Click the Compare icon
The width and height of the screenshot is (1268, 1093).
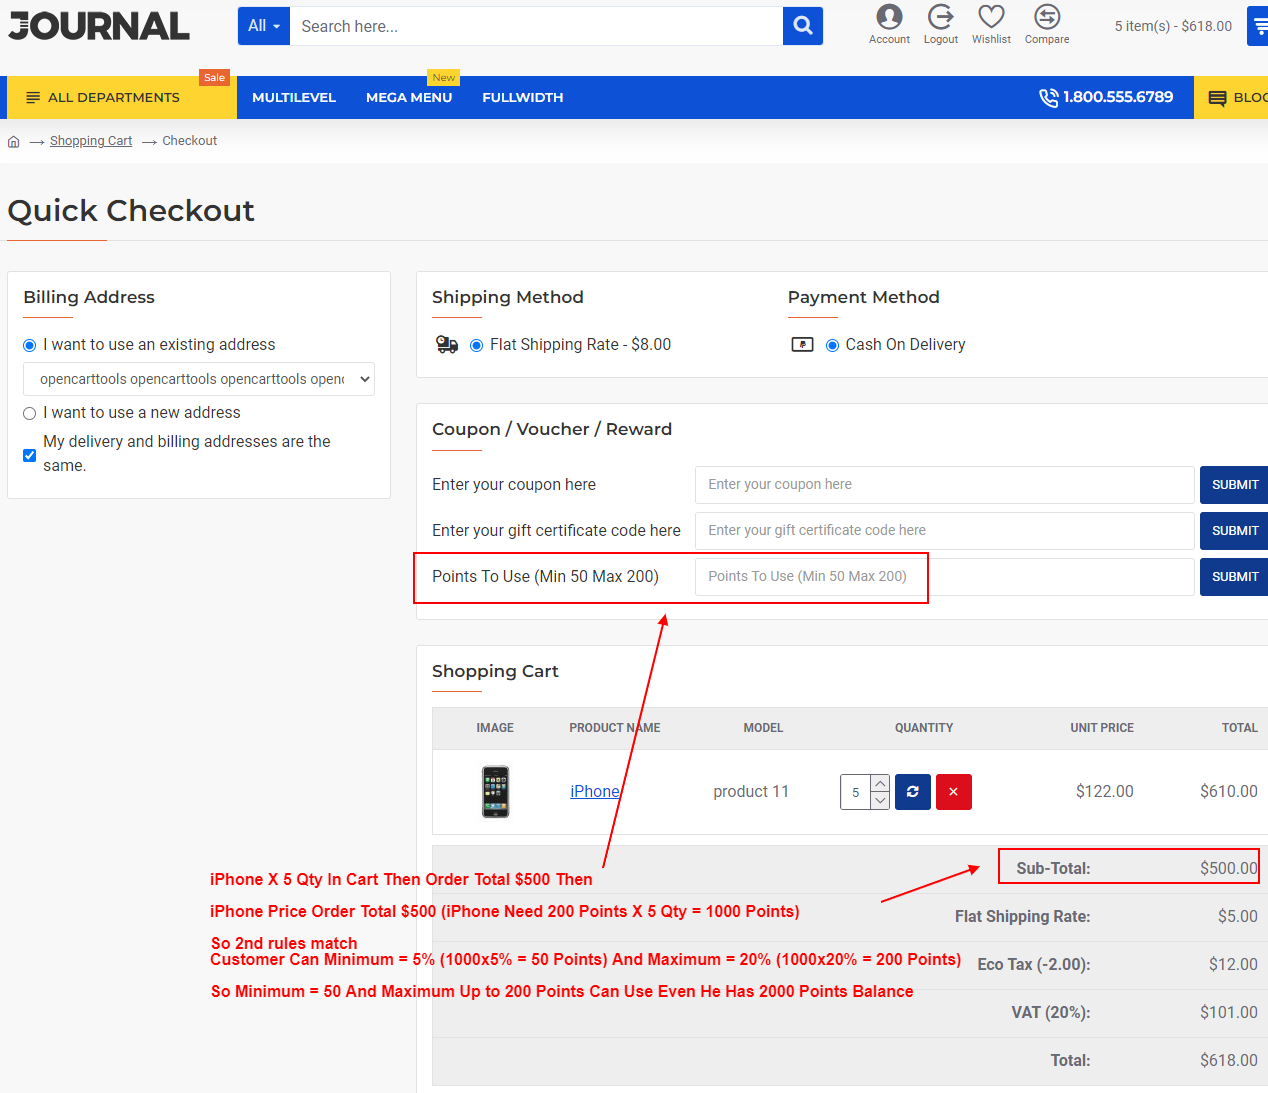tap(1046, 18)
